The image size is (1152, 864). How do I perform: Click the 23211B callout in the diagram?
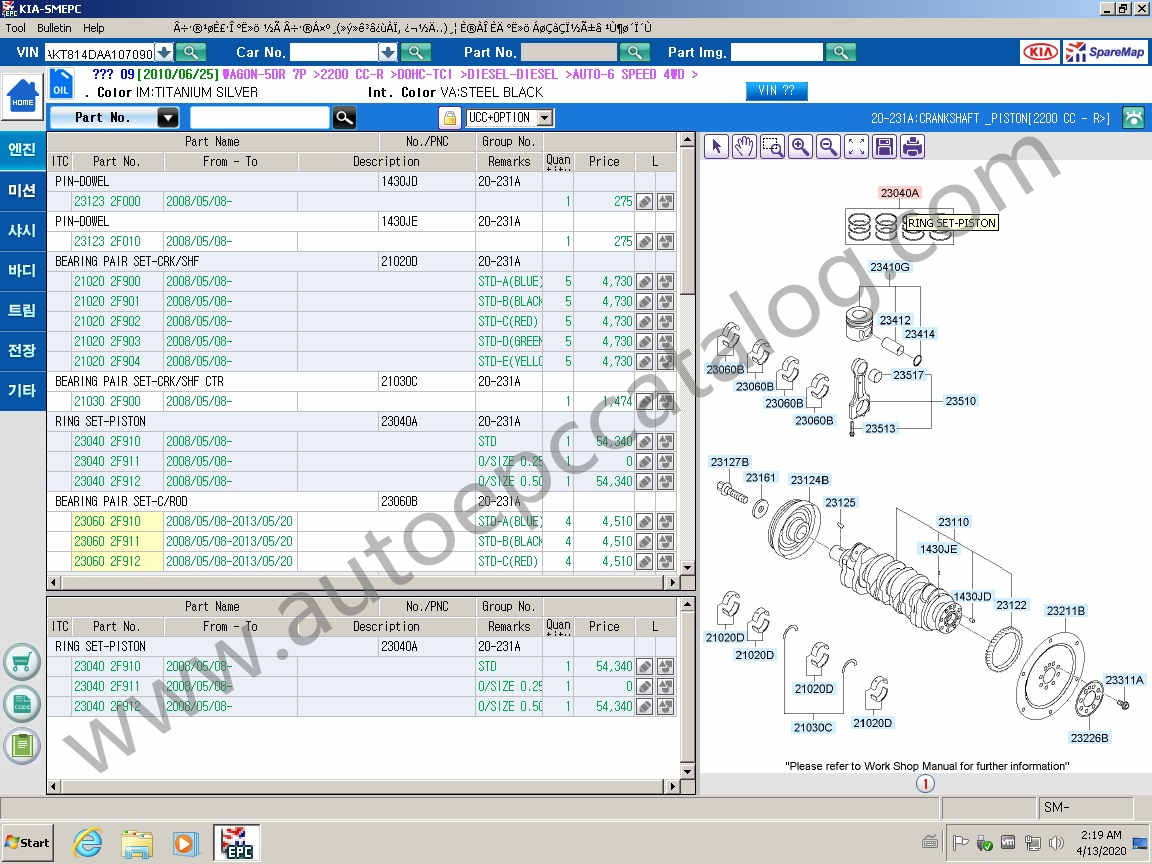pyautogui.click(x=1065, y=611)
